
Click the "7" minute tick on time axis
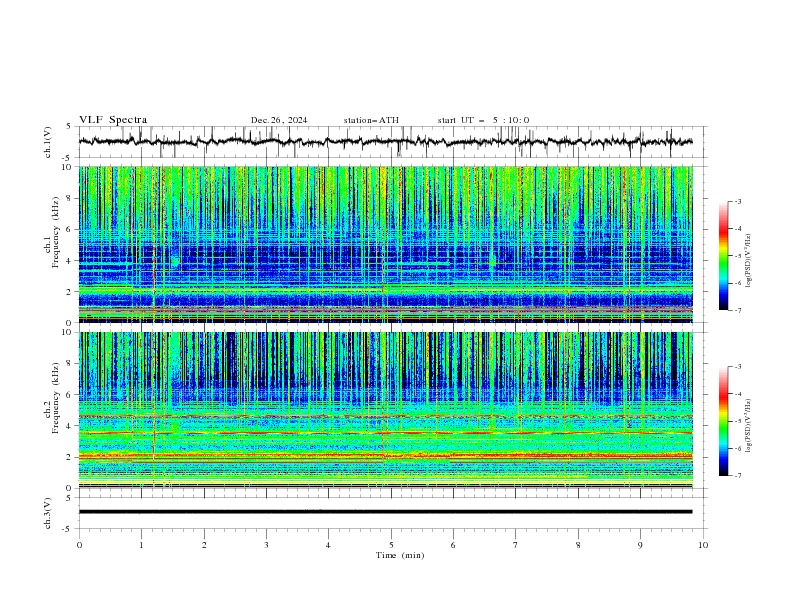coord(516,545)
